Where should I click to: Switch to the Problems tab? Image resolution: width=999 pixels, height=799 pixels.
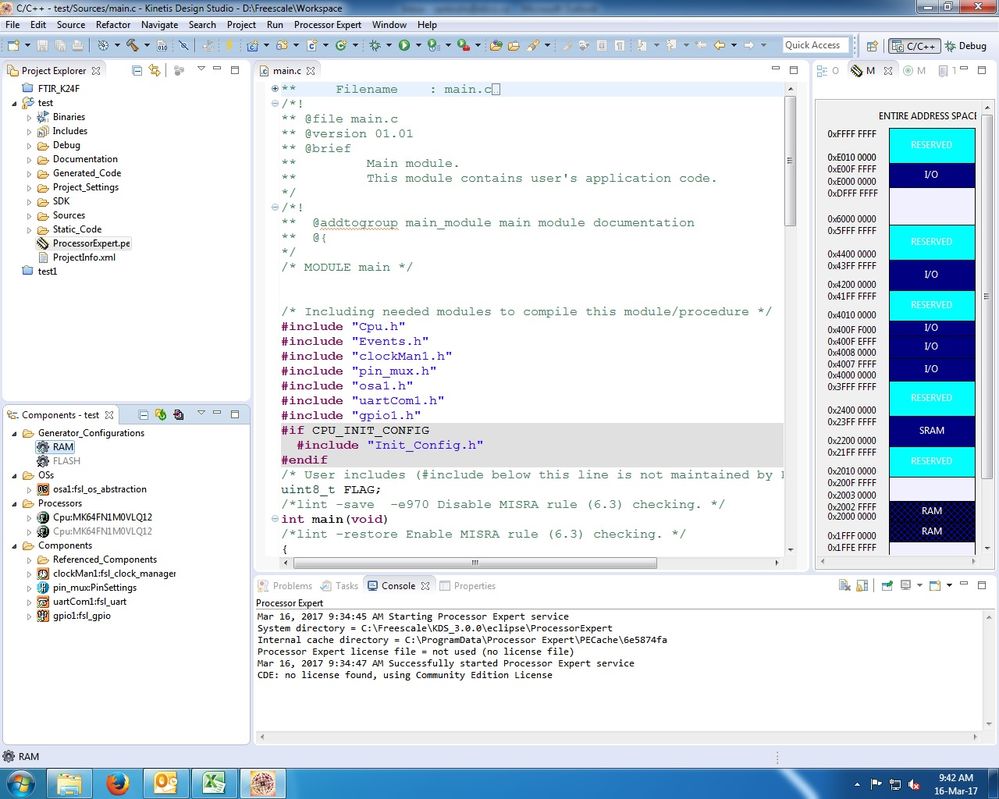(285, 586)
